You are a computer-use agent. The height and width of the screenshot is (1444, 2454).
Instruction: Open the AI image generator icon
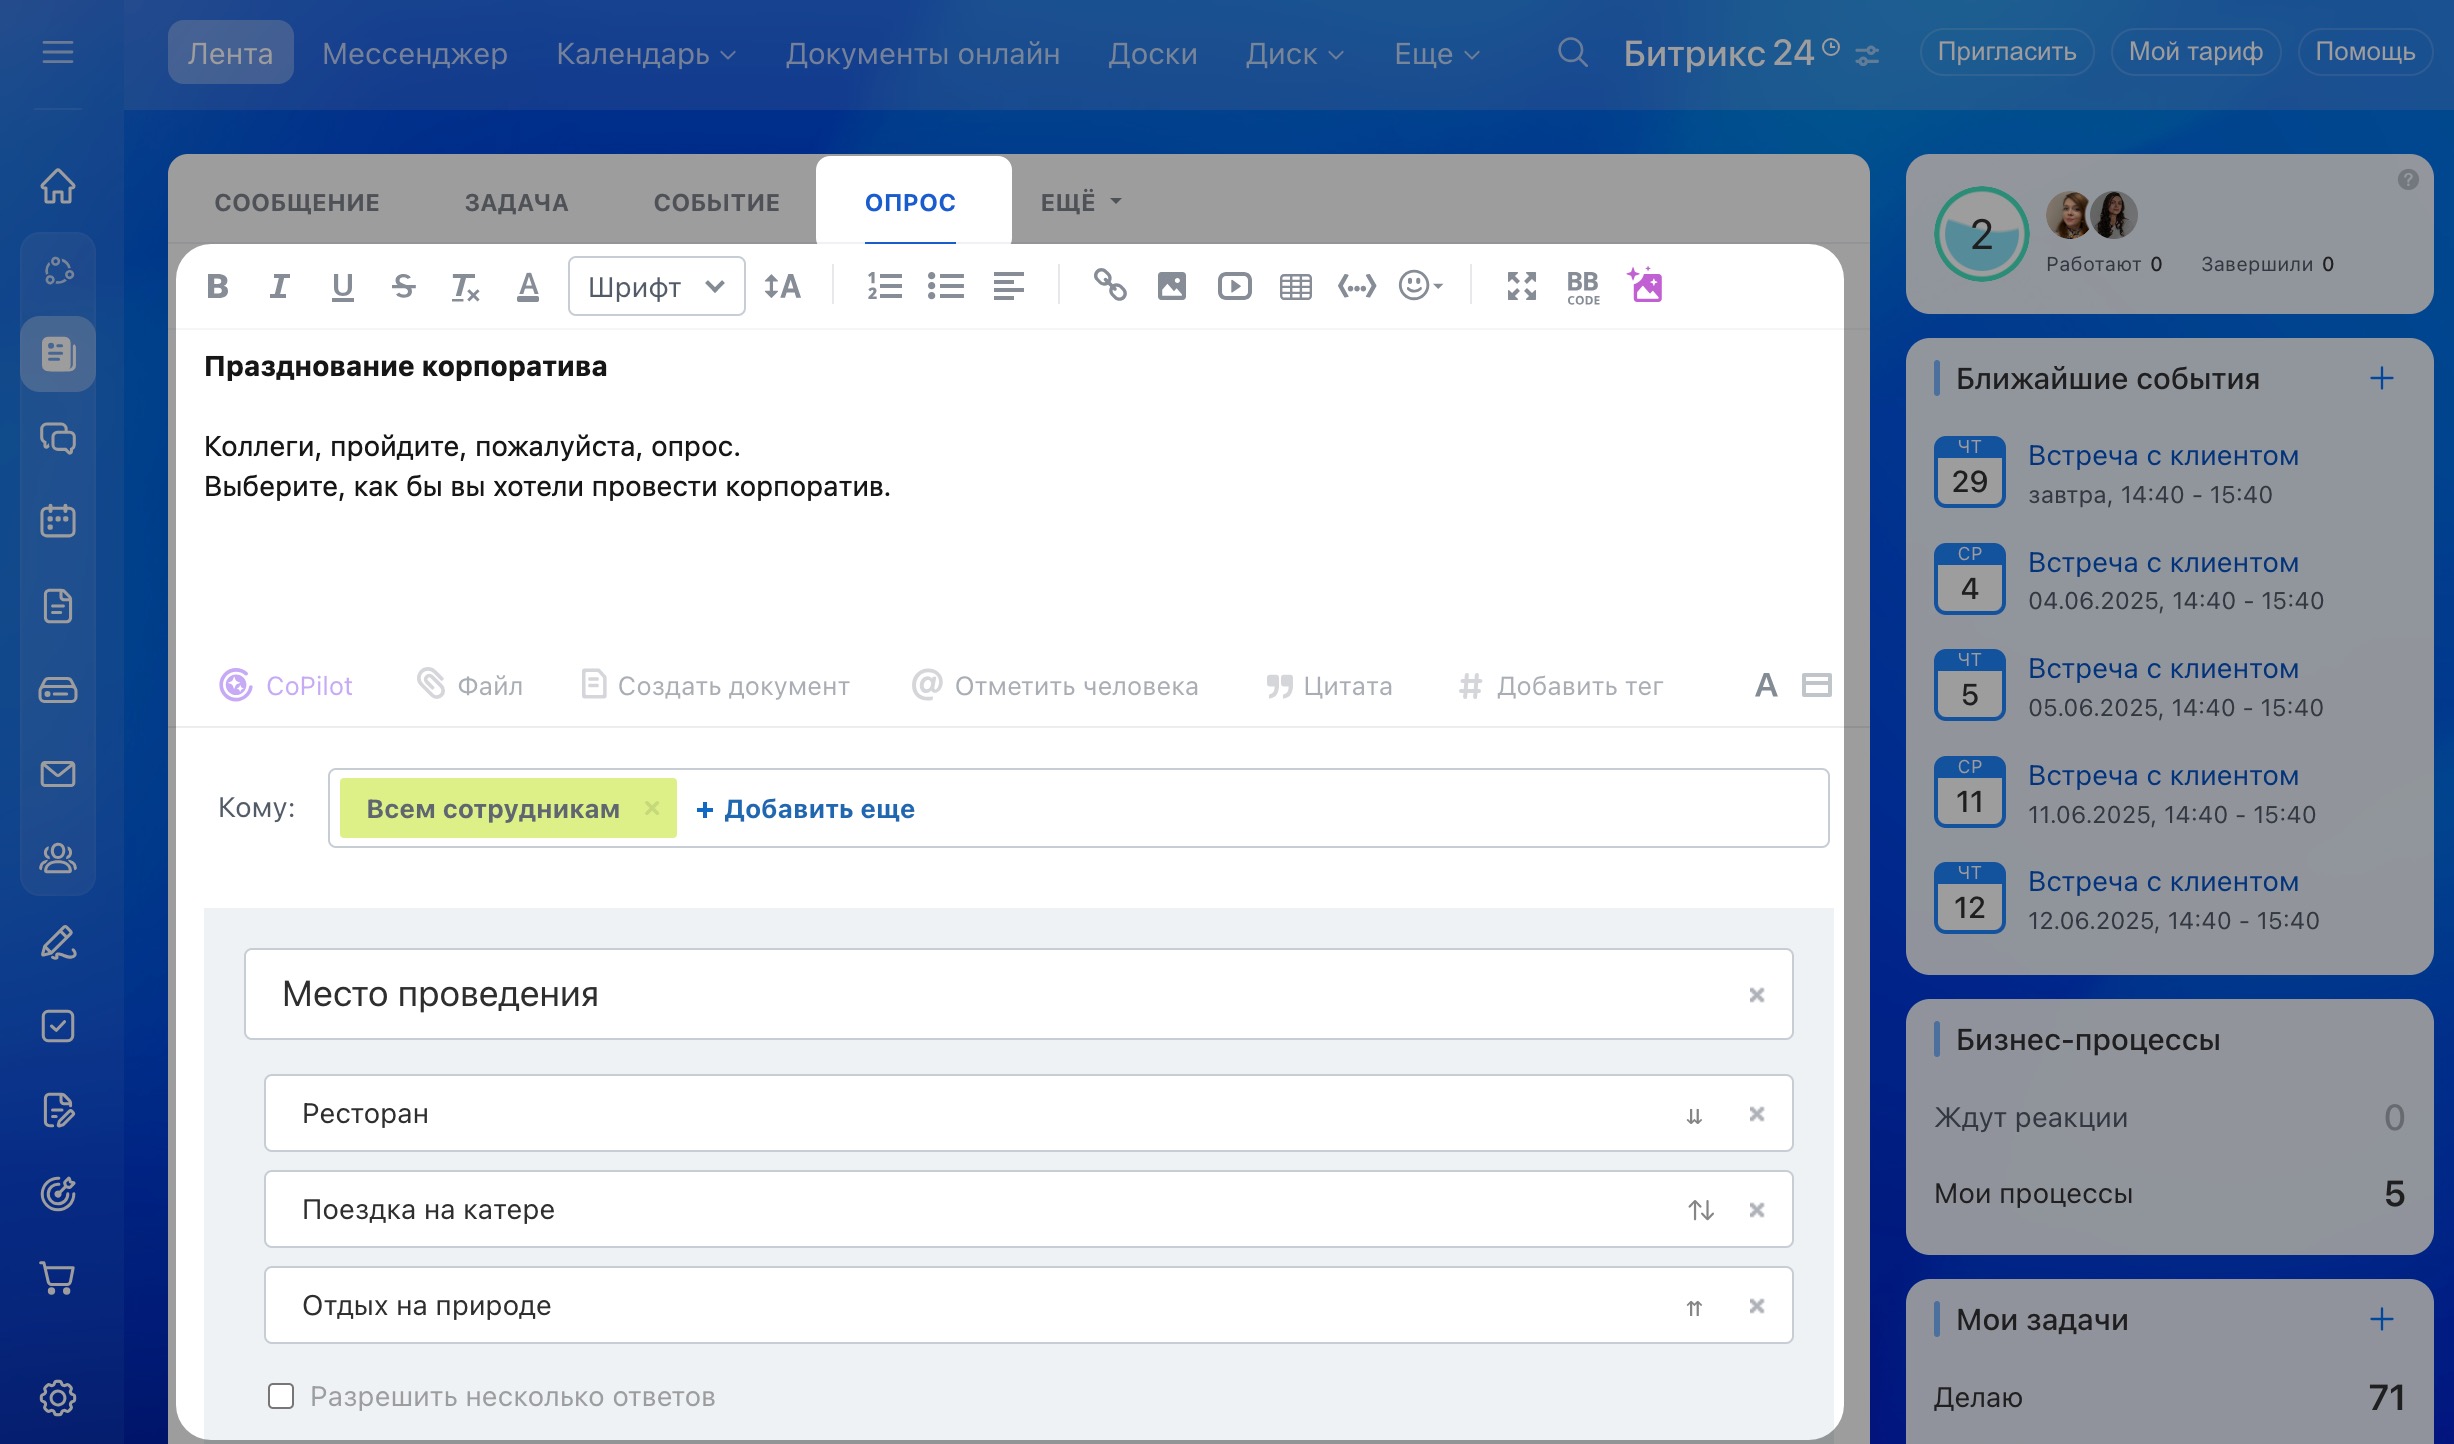(1645, 286)
